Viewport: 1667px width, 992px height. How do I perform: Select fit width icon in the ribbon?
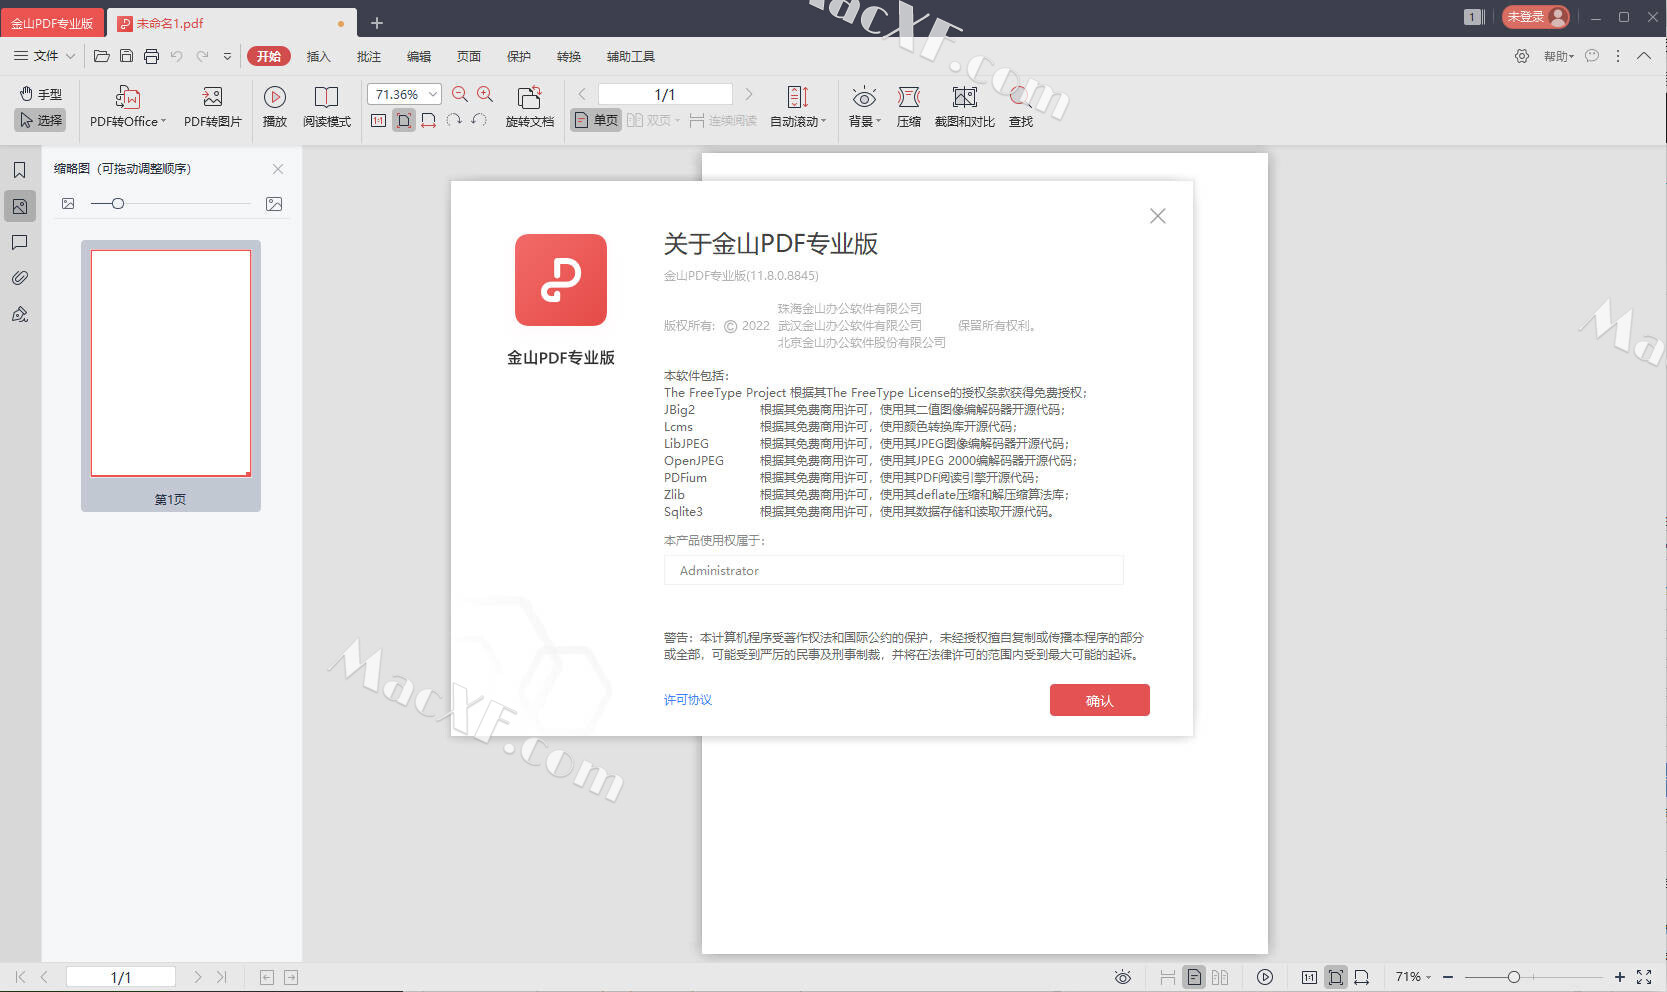(x=428, y=121)
